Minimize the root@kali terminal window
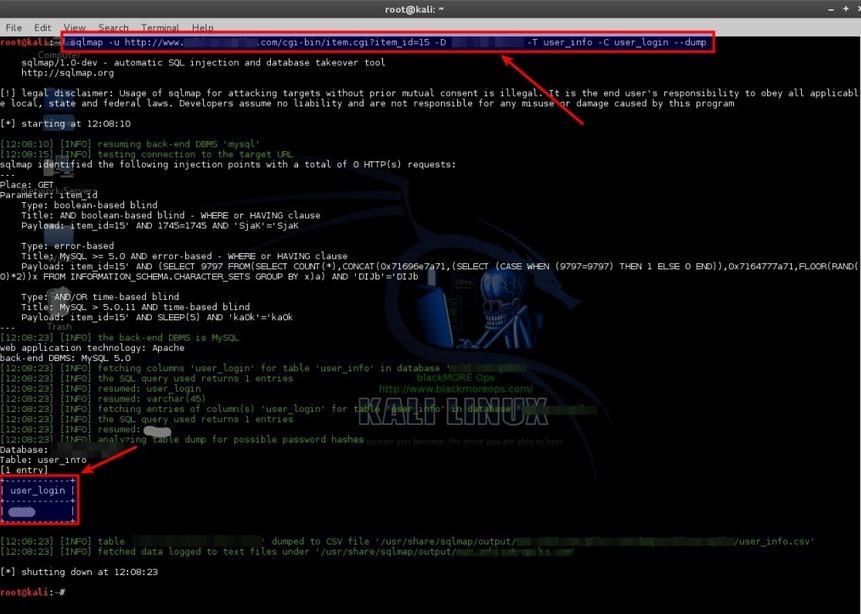 (x=831, y=9)
